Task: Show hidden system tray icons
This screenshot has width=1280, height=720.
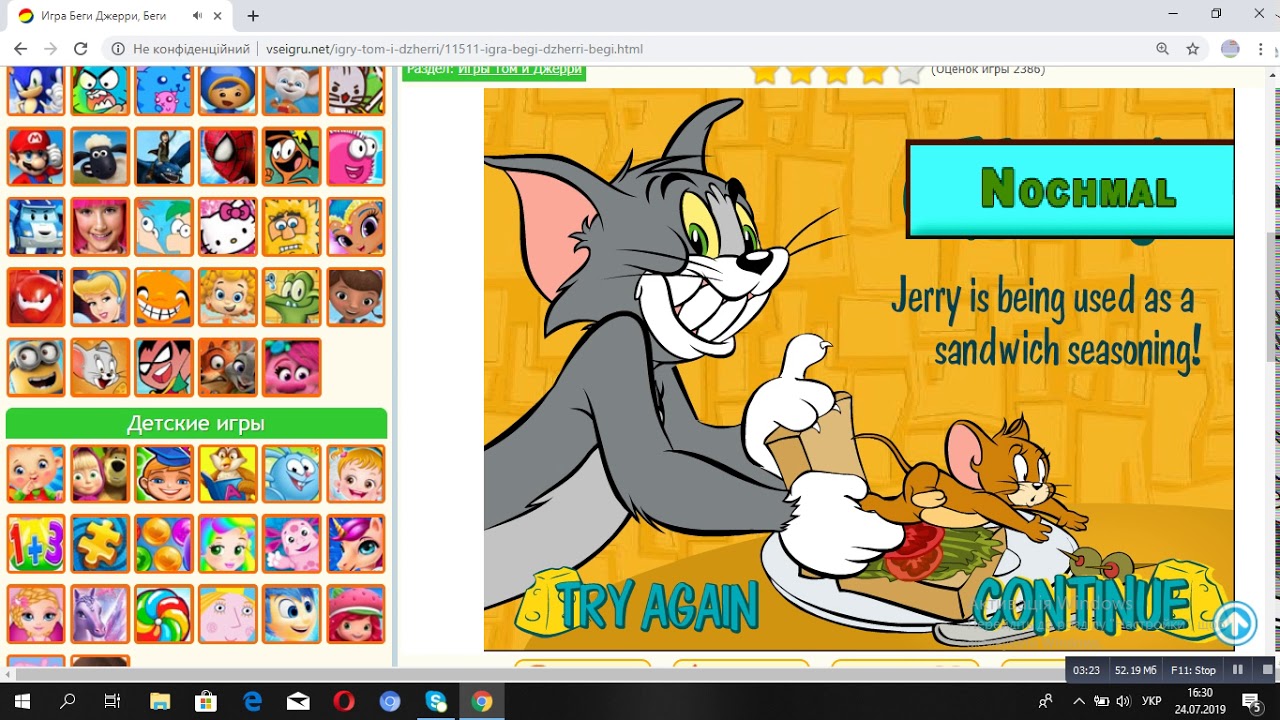Action: click(x=1077, y=701)
